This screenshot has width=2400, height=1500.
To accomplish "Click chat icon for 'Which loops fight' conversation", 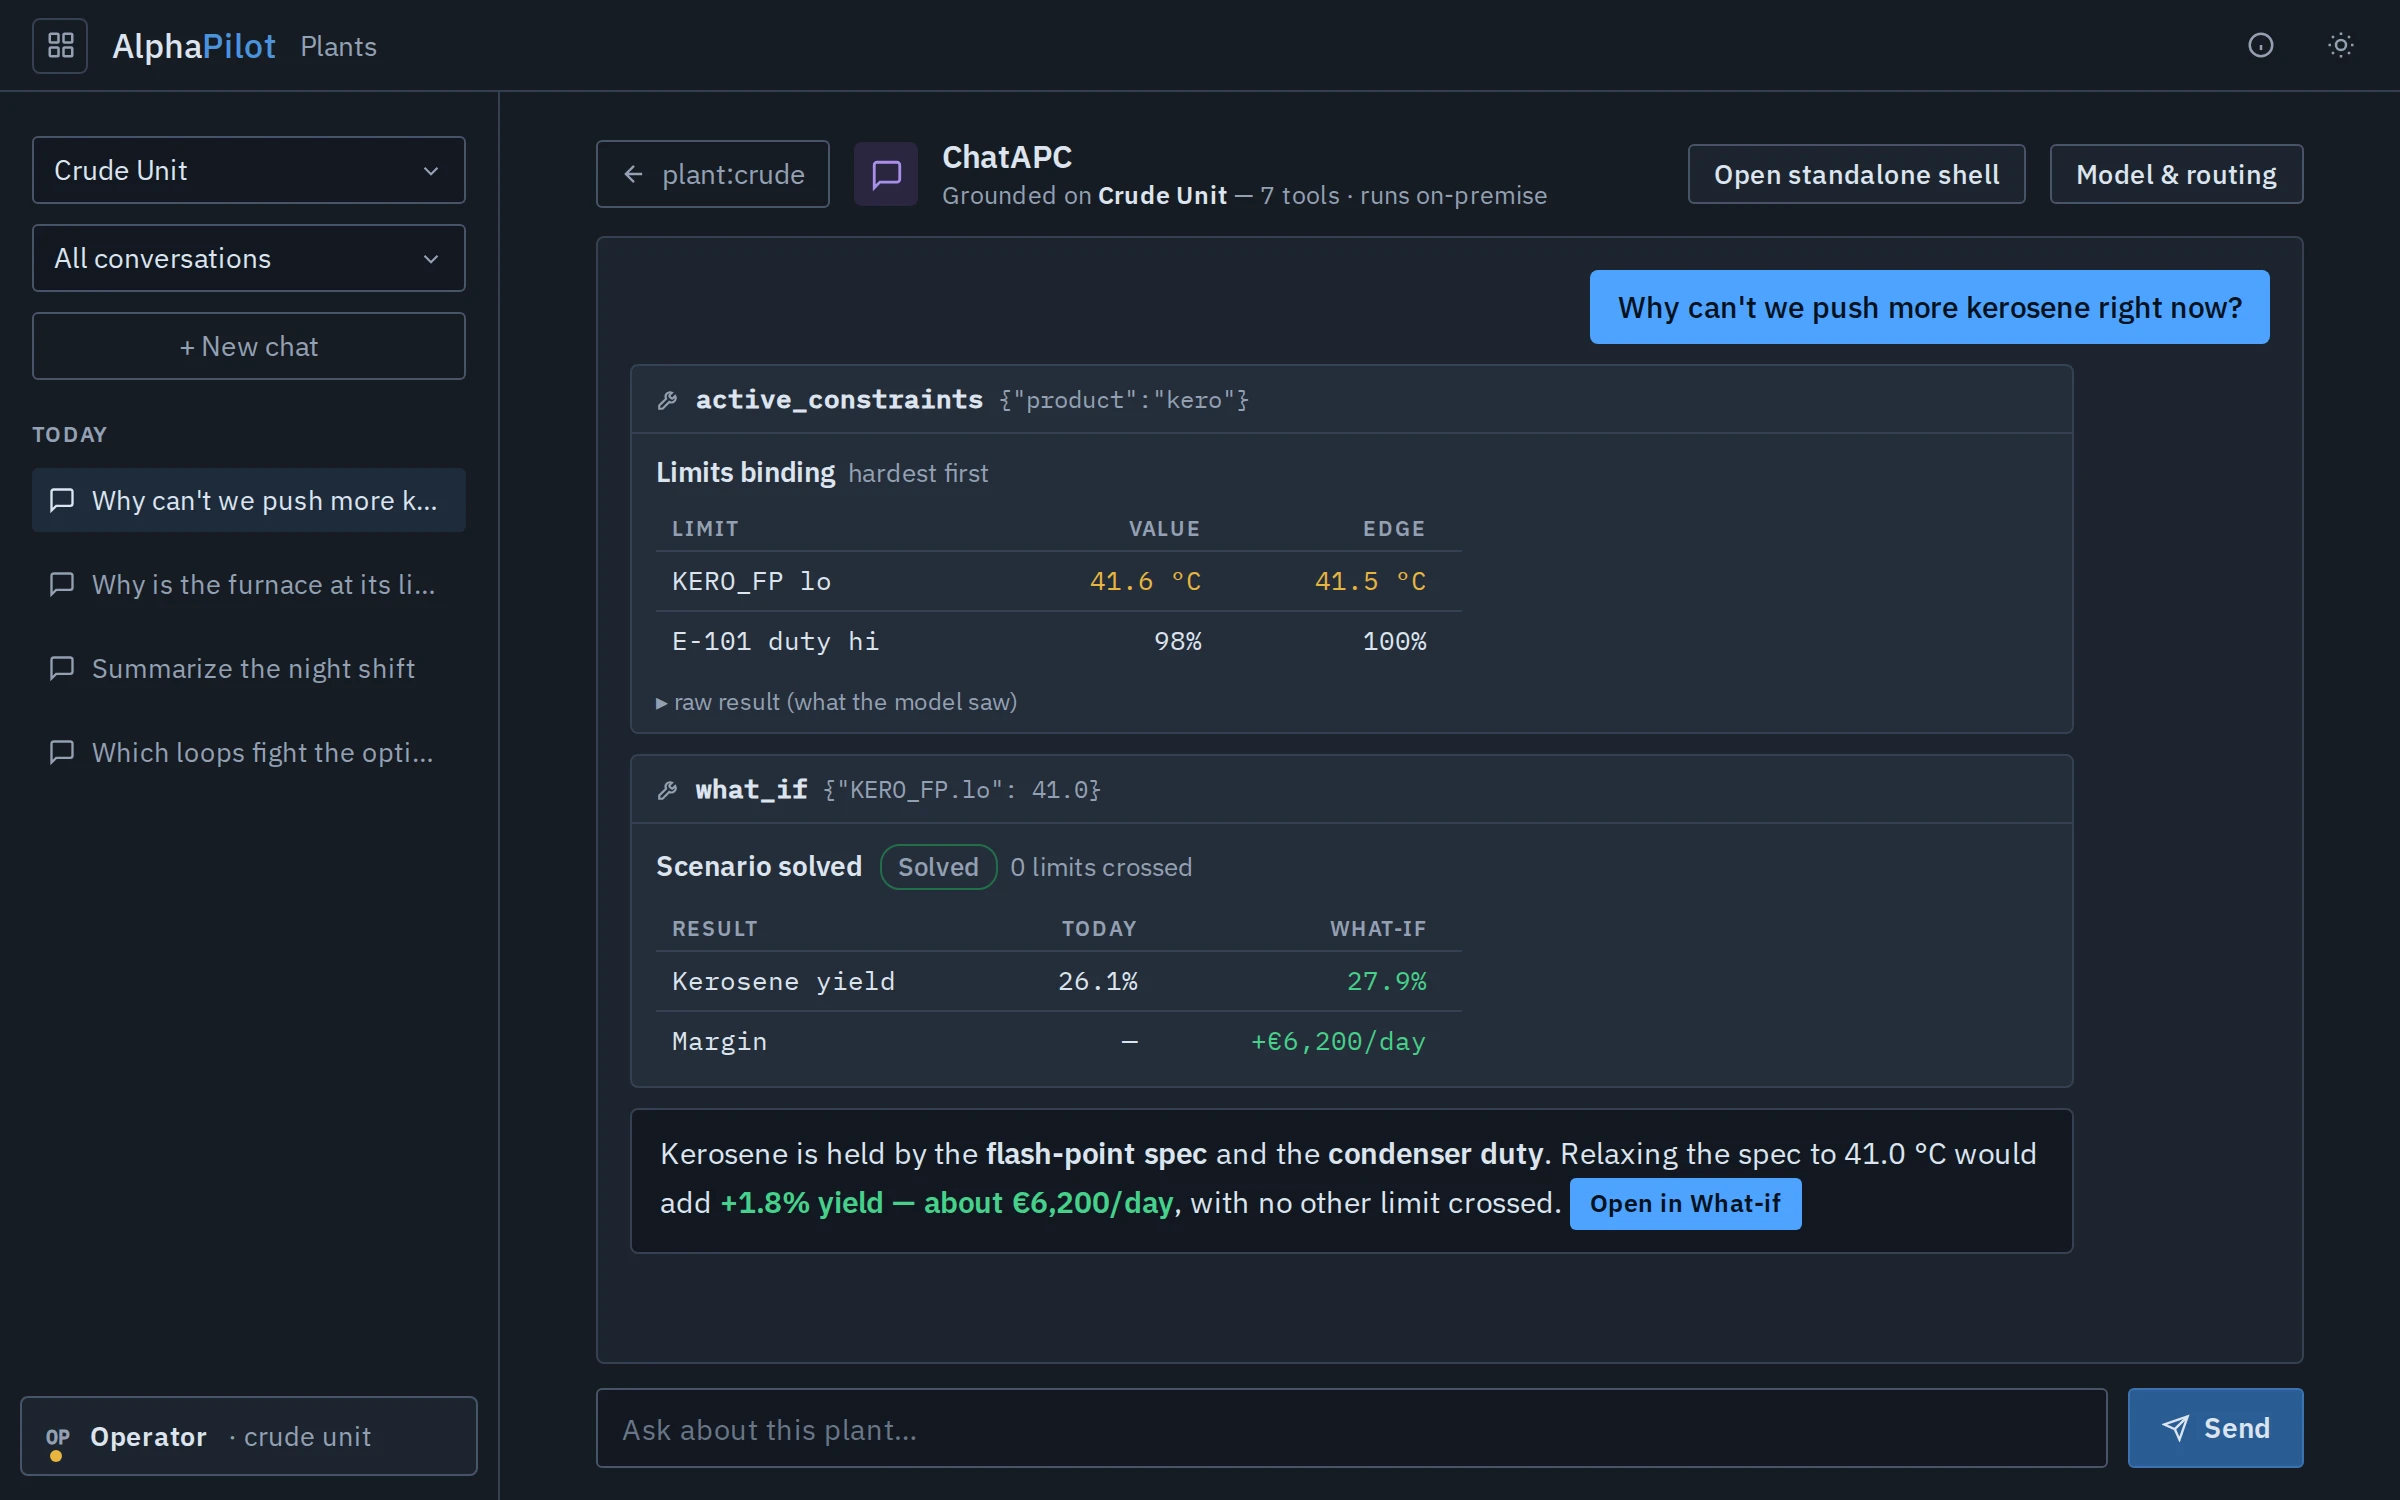I will (x=62, y=752).
